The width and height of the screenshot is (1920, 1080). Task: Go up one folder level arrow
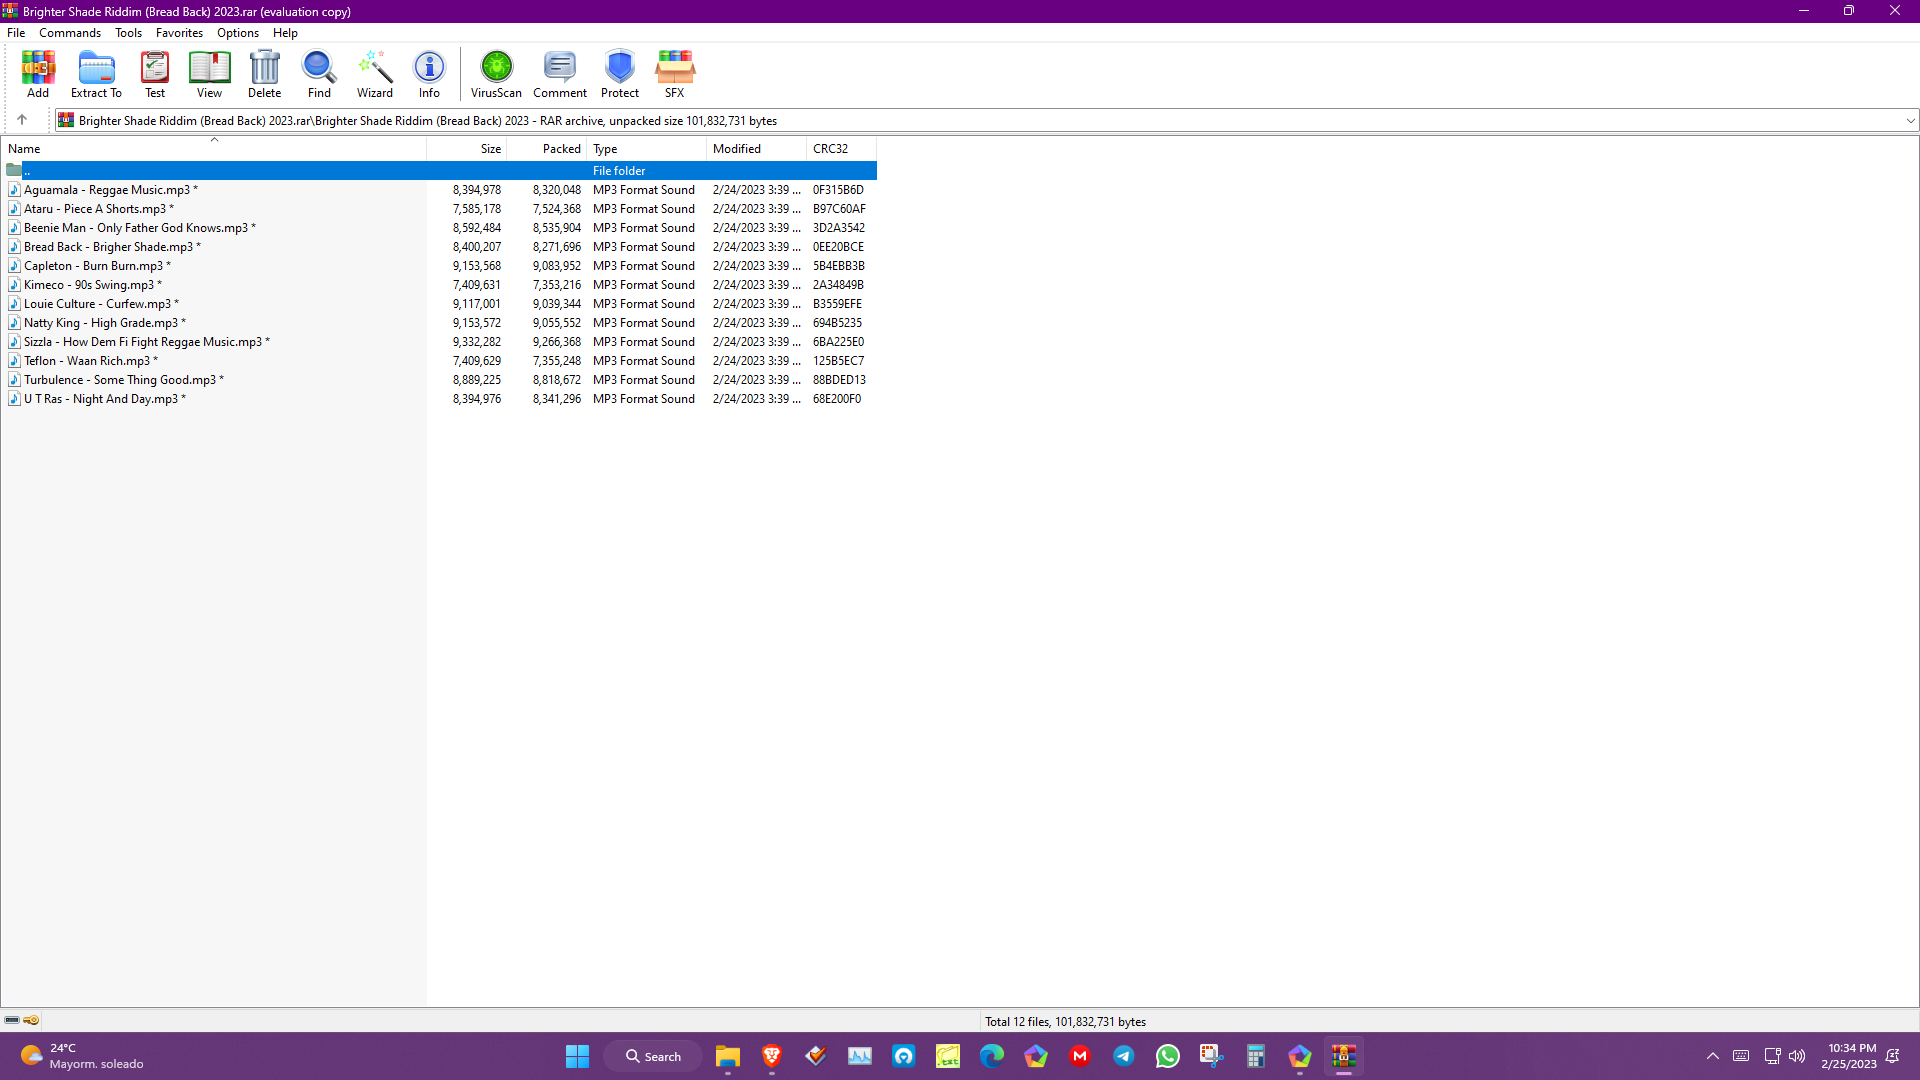[22, 120]
